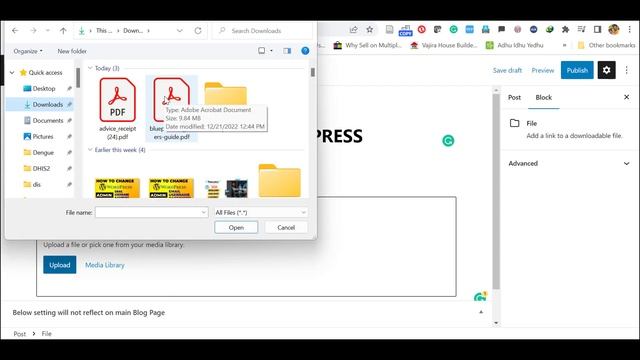Collapse the Earlier this week group
Image resolution: width=640 pixels, height=360 pixels.
coord(90,150)
